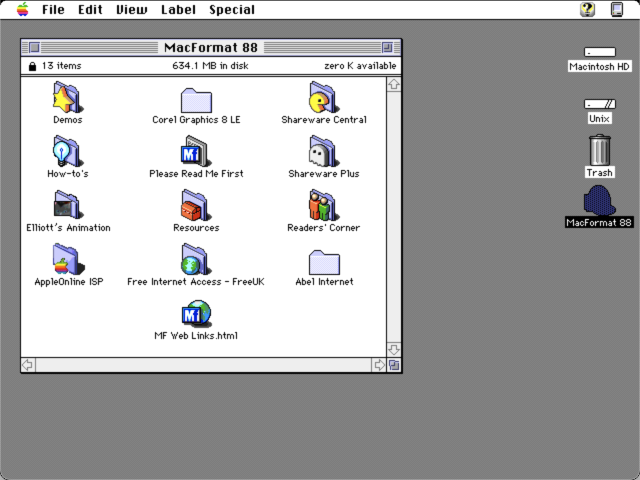Open the Please Read Me First document
The height and width of the screenshot is (480, 640).
195,151
